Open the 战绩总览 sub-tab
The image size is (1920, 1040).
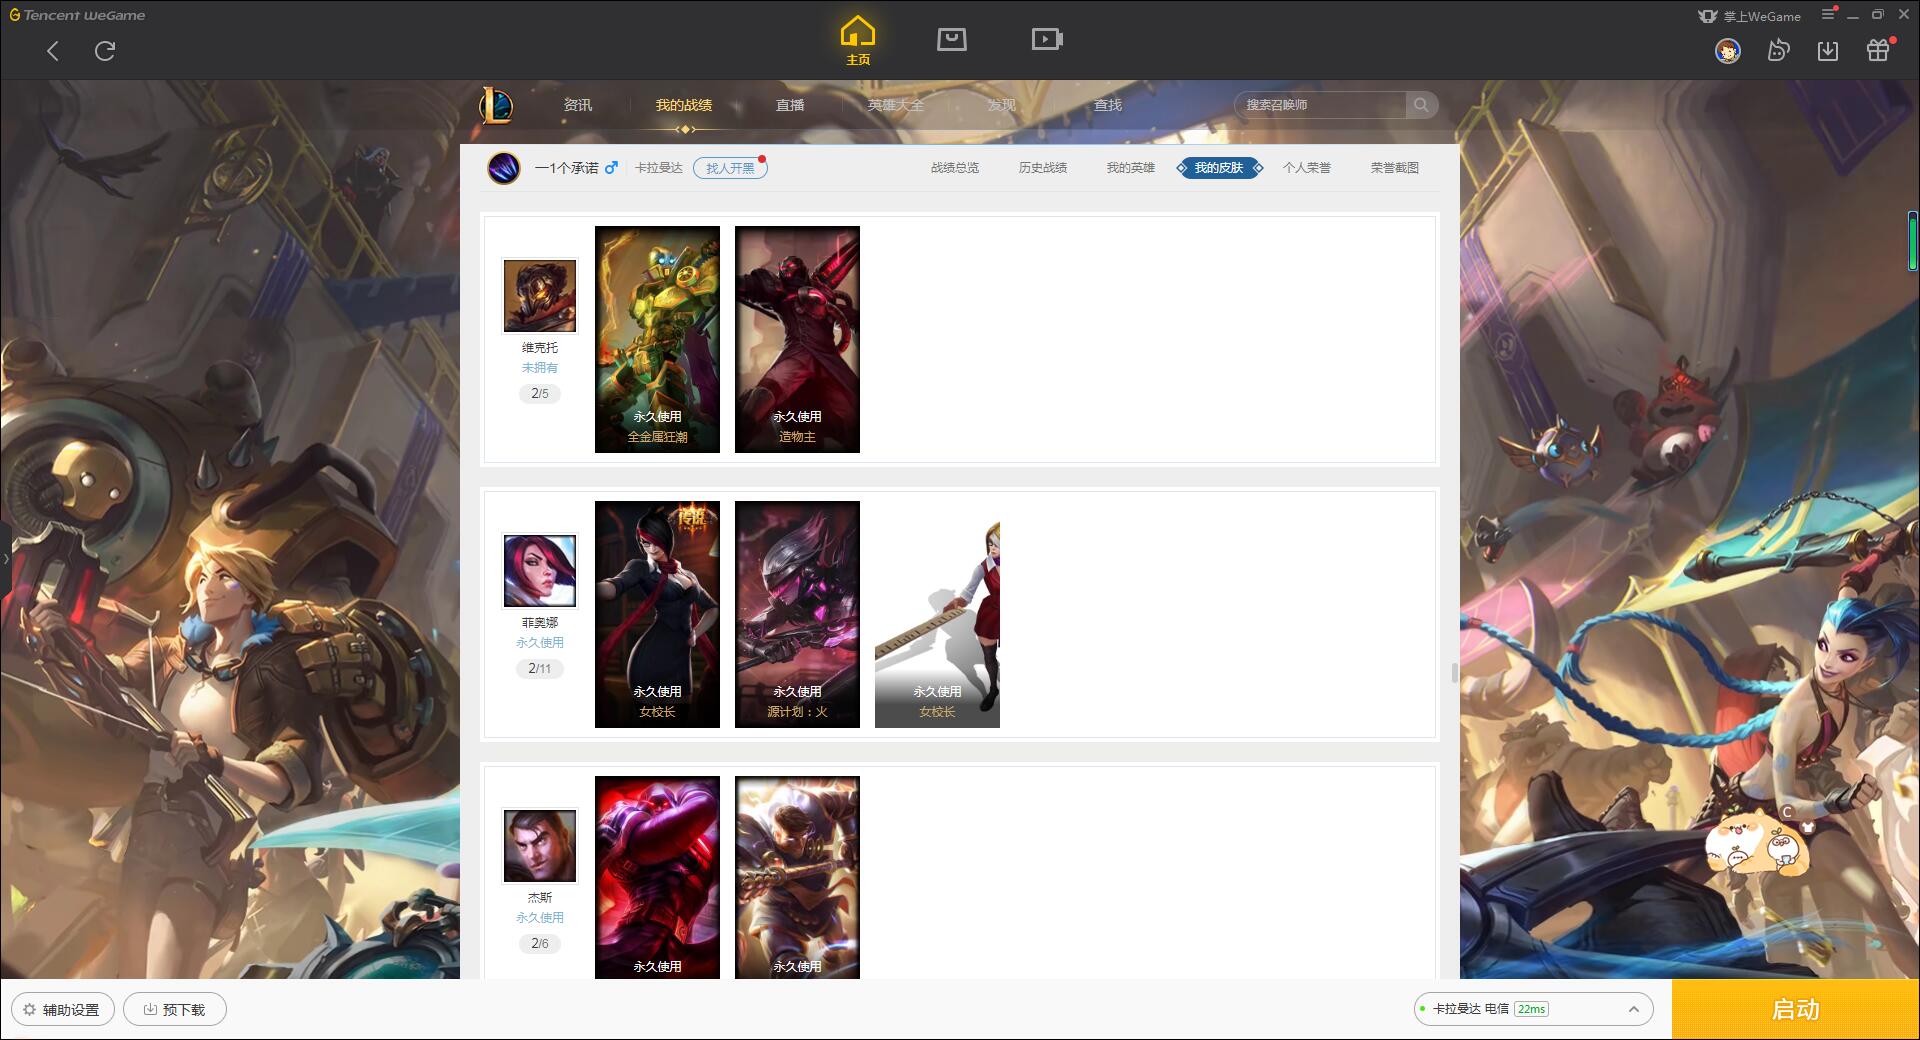tap(955, 168)
